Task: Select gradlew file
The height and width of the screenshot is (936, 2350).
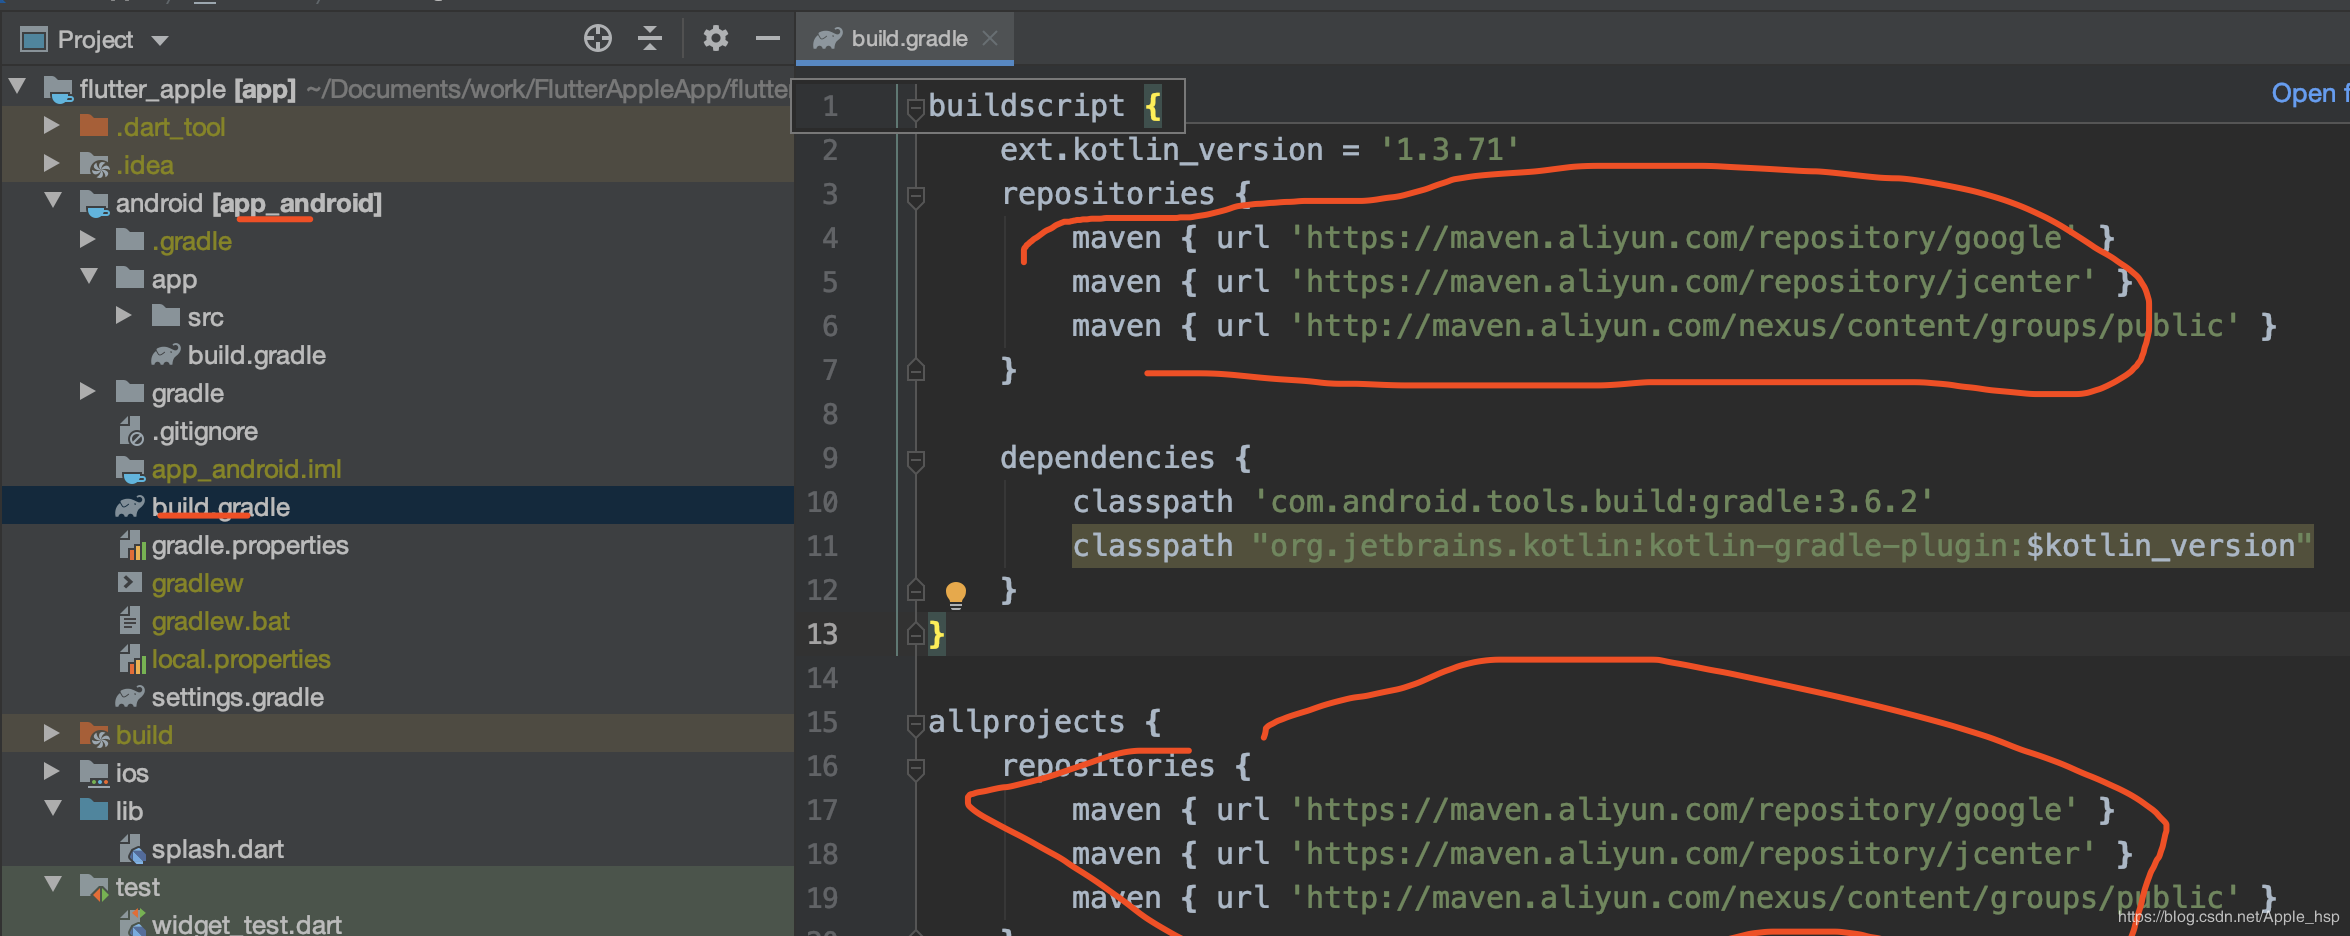Action: tap(197, 583)
